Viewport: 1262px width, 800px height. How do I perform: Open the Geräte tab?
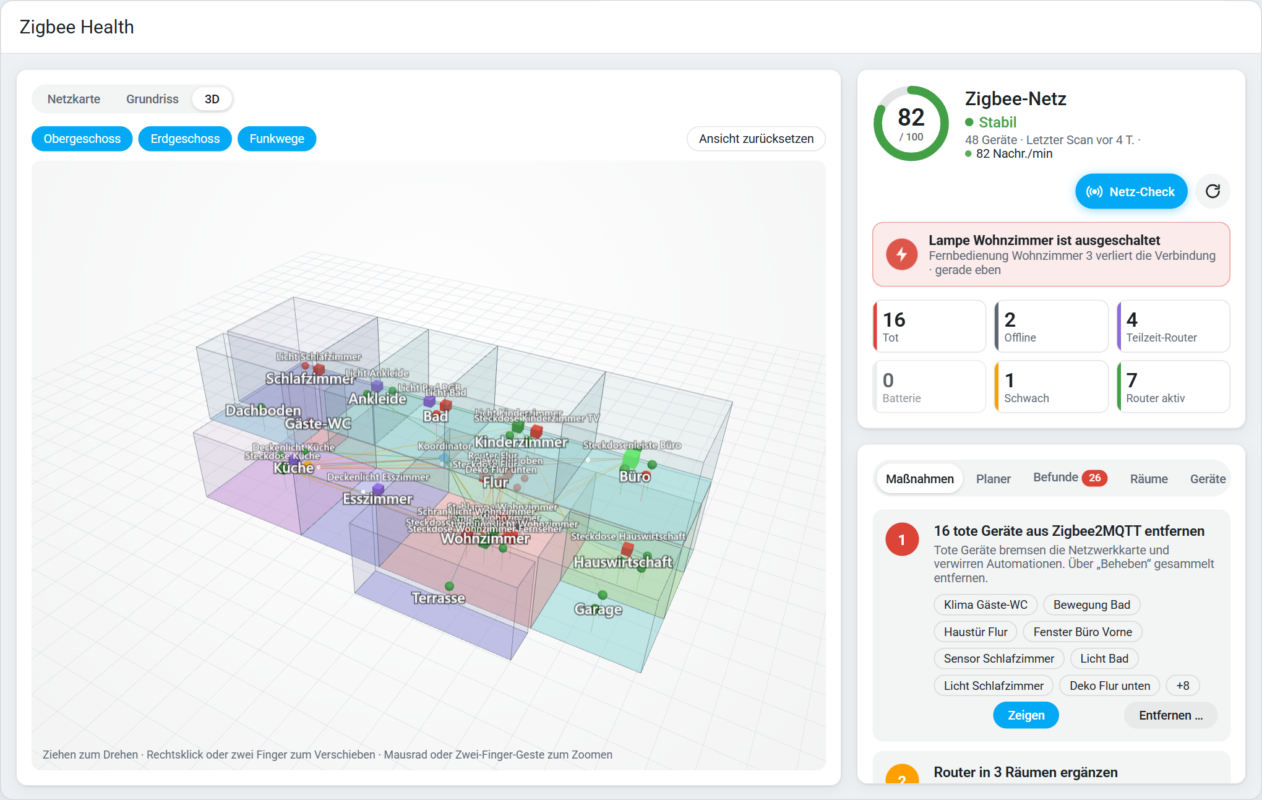1207,479
